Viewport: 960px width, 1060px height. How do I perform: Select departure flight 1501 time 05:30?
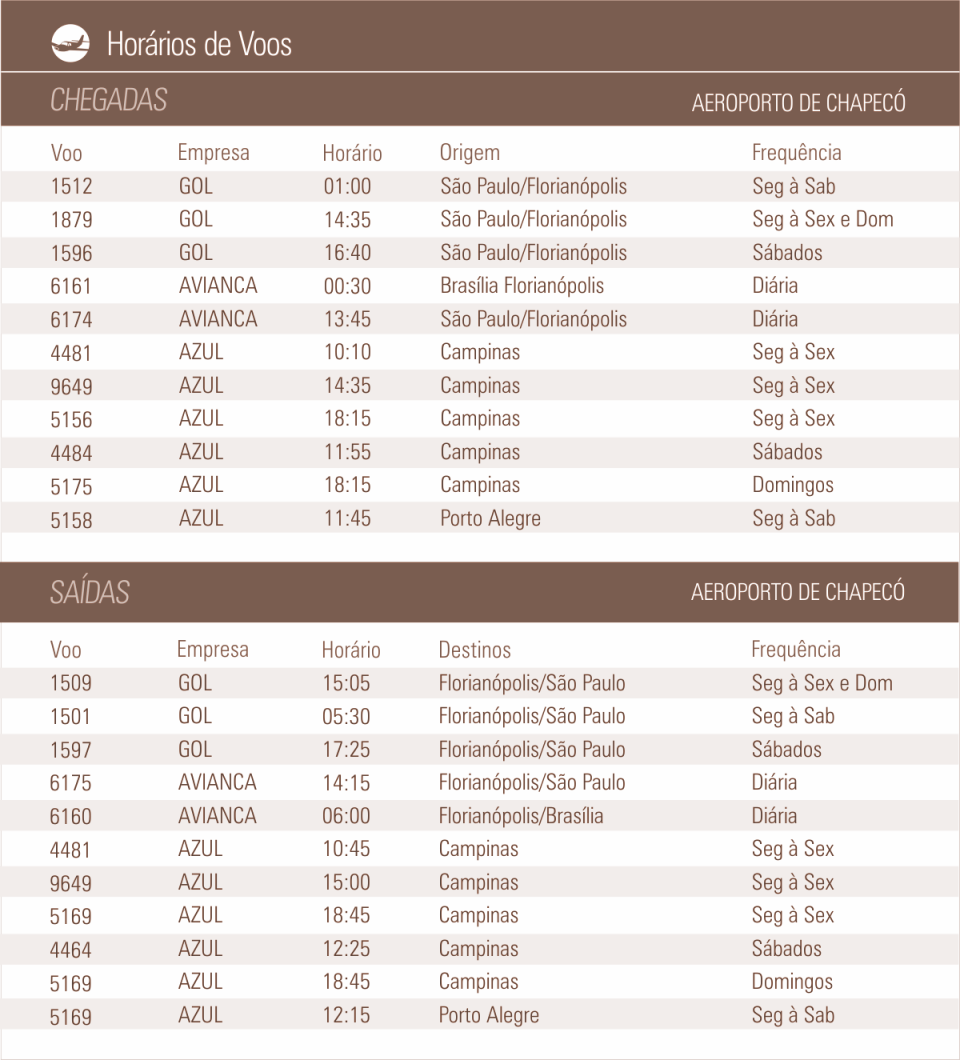coord(346,716)
